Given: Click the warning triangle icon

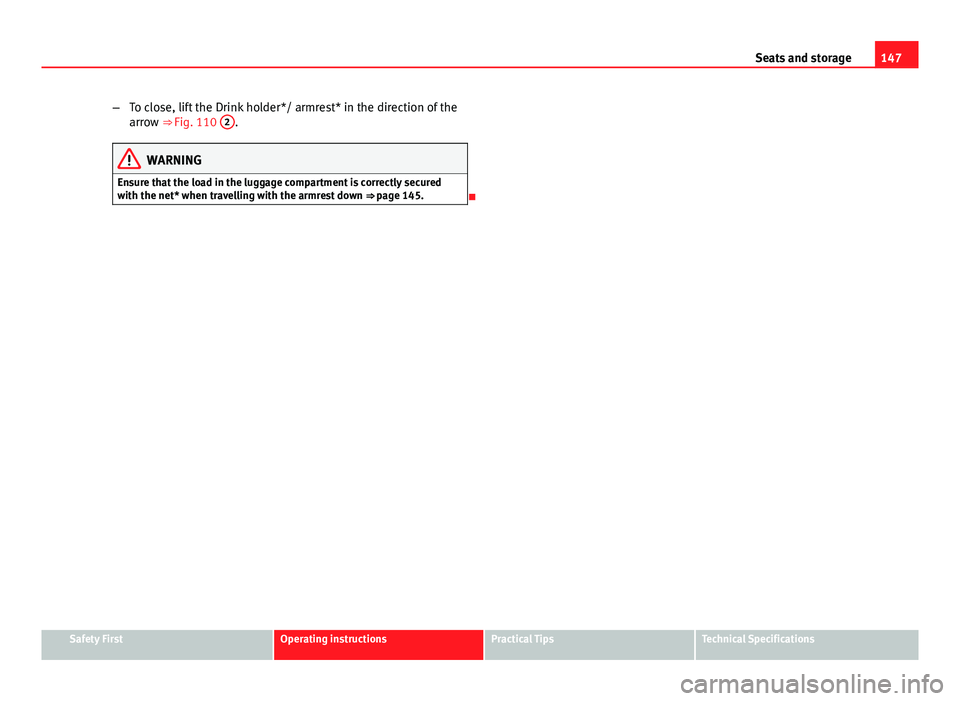Looking at the screenshot, I should [x=129, y=159].
